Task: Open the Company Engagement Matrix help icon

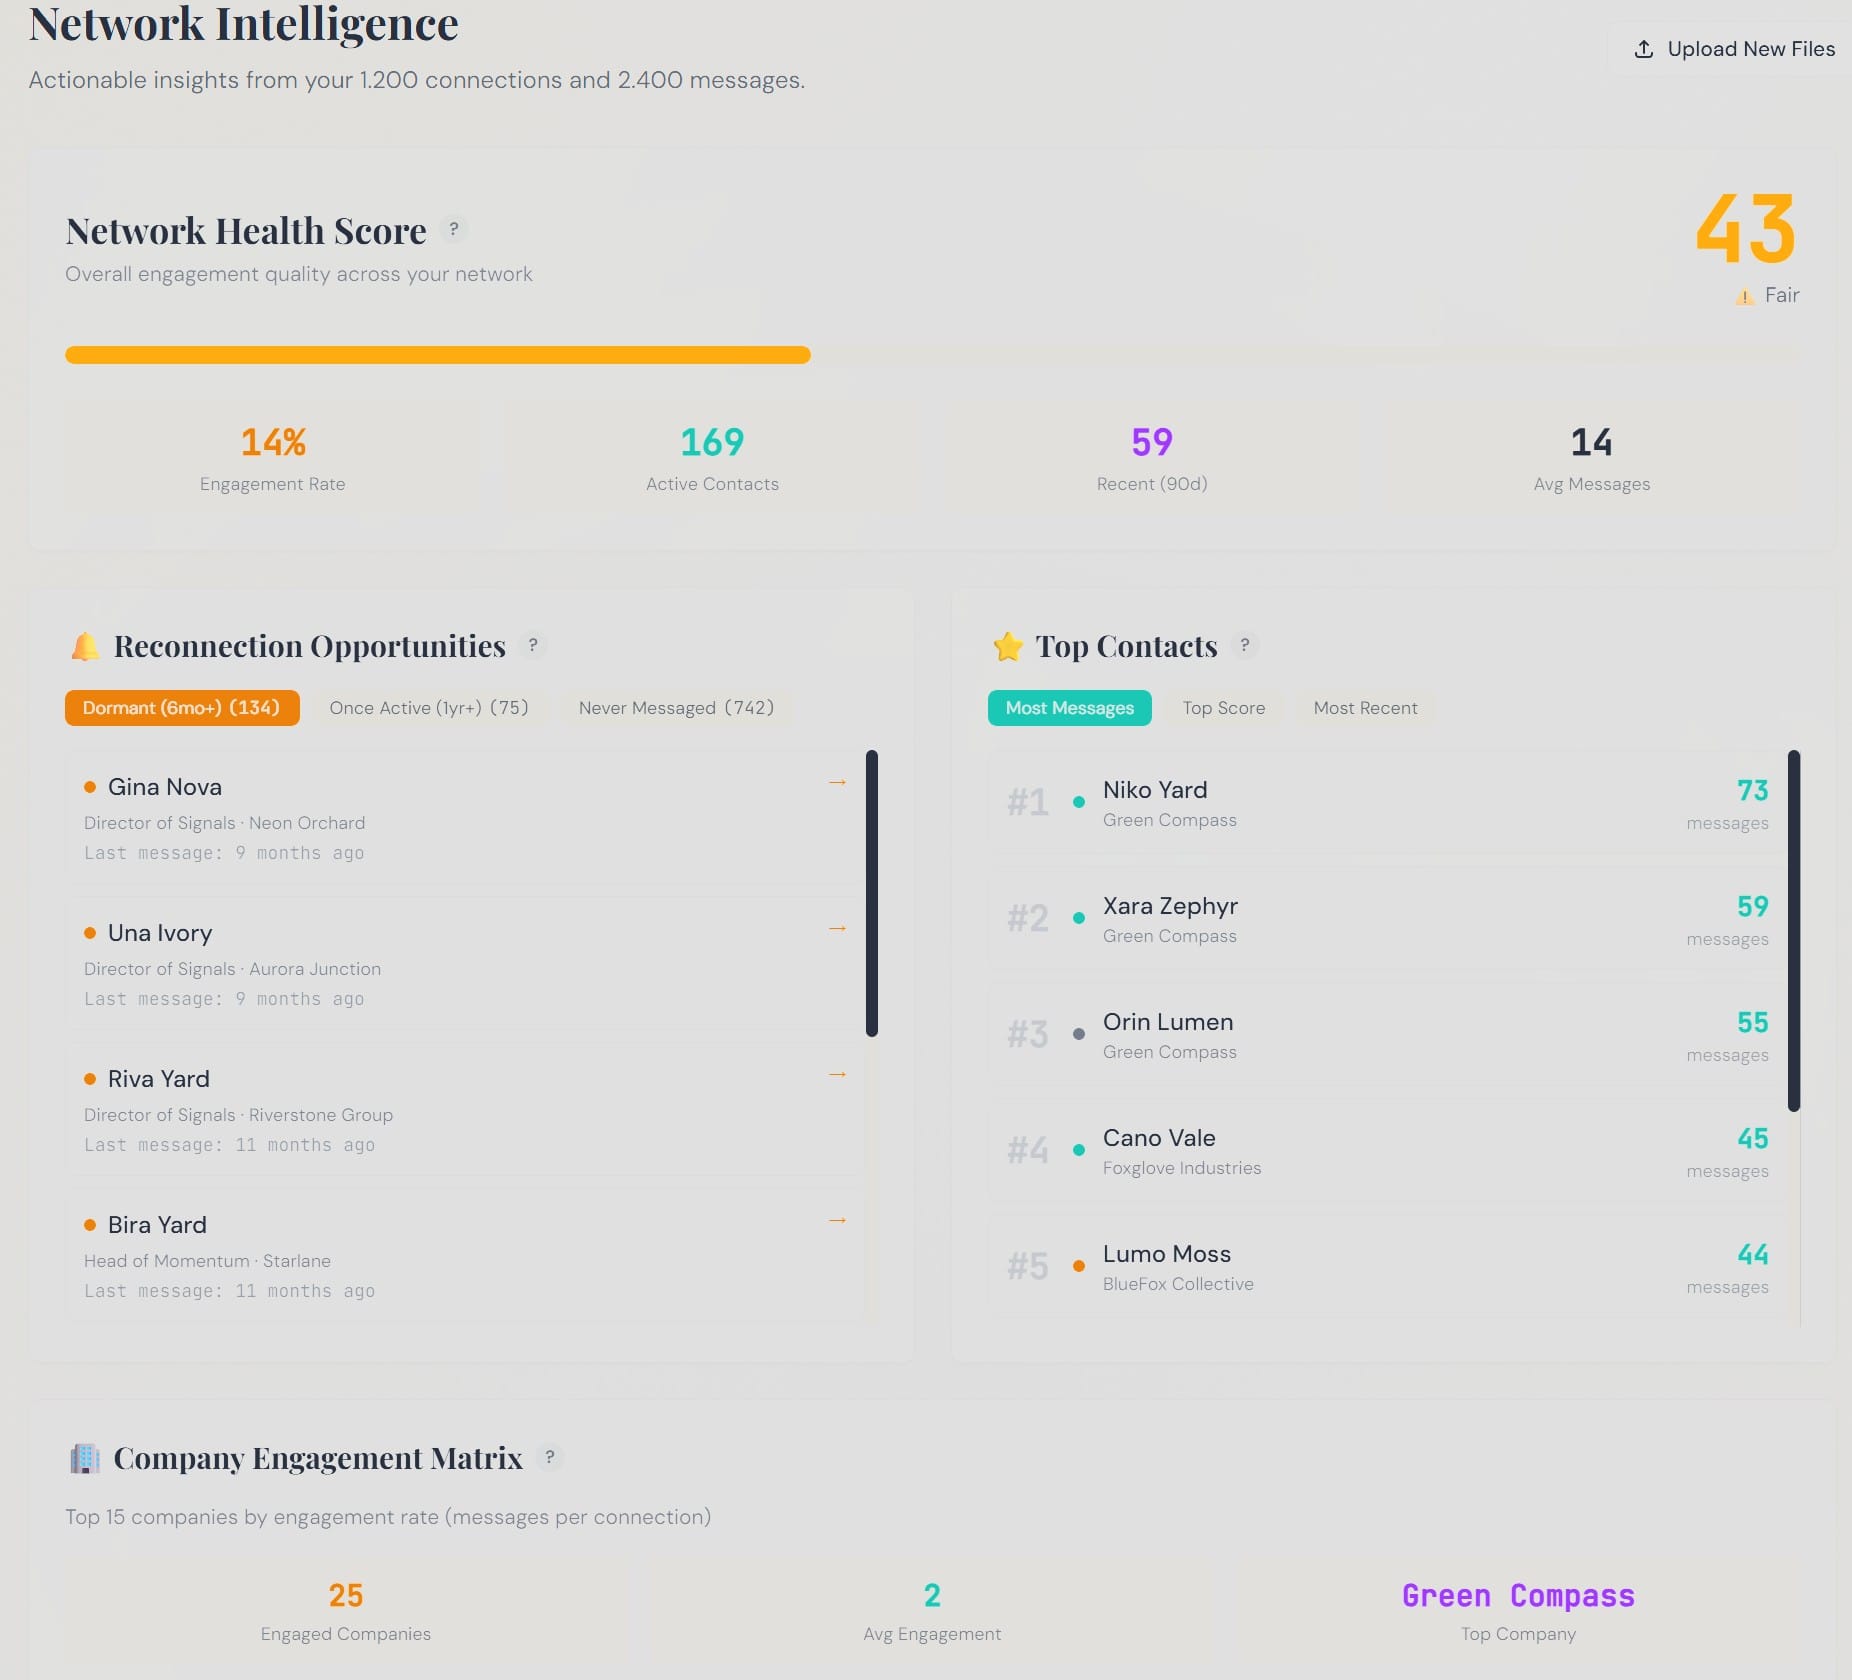Action: [549, 1457]
